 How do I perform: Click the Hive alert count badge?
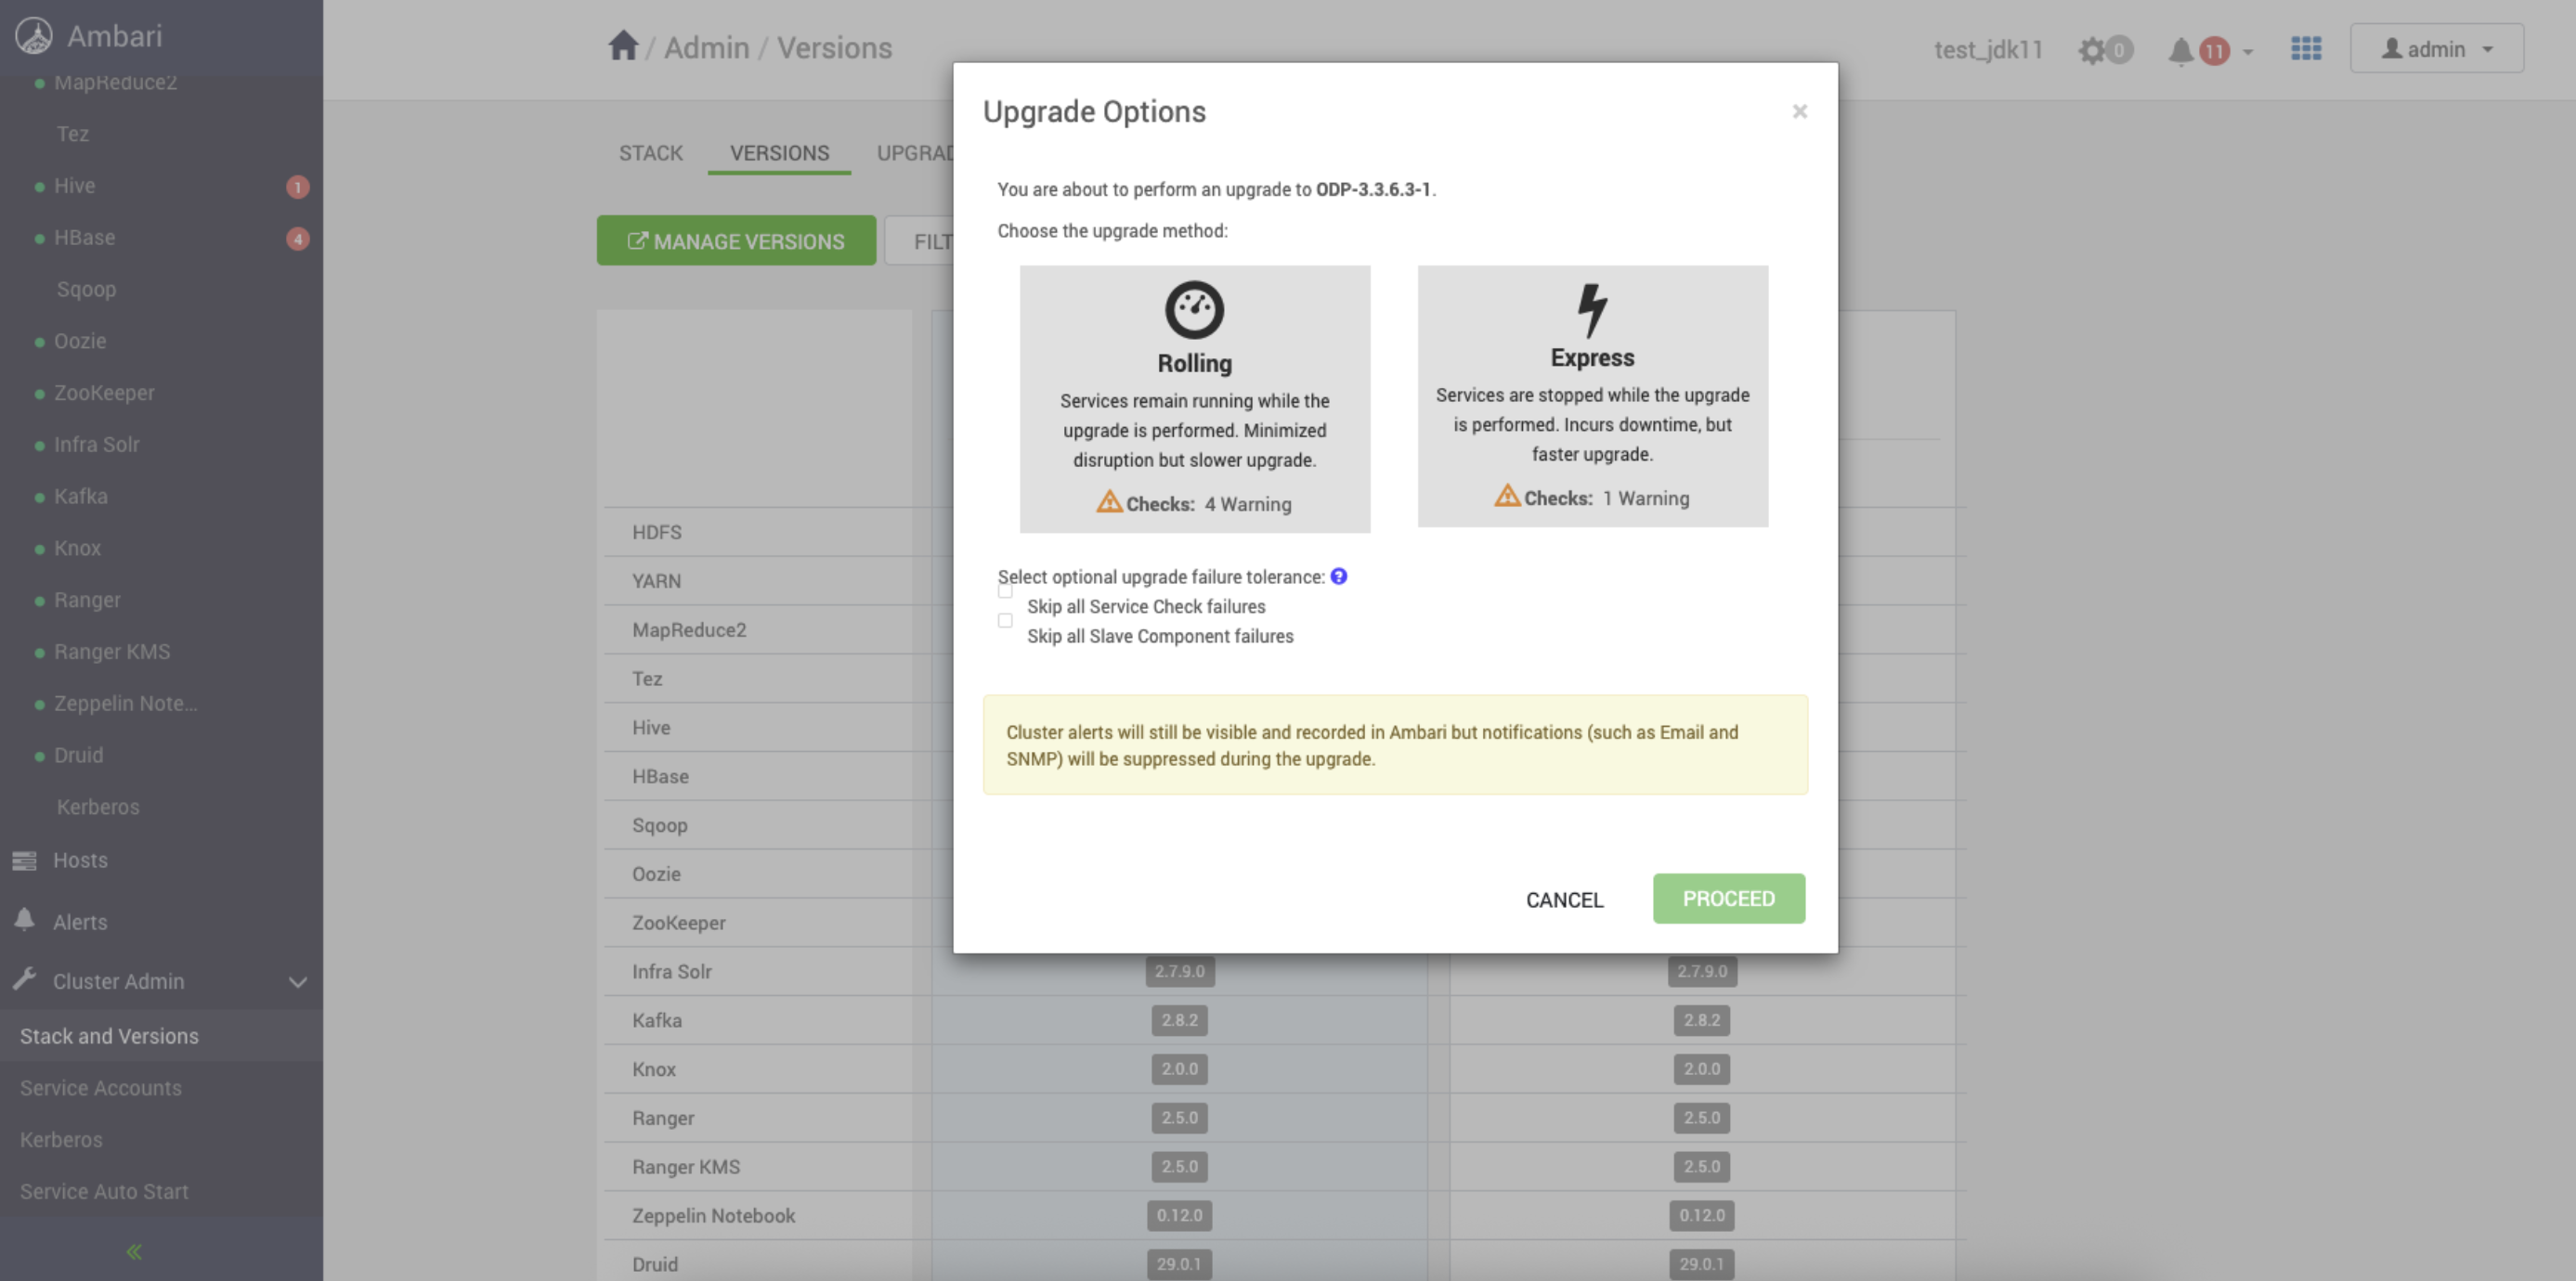pos(297,187)
